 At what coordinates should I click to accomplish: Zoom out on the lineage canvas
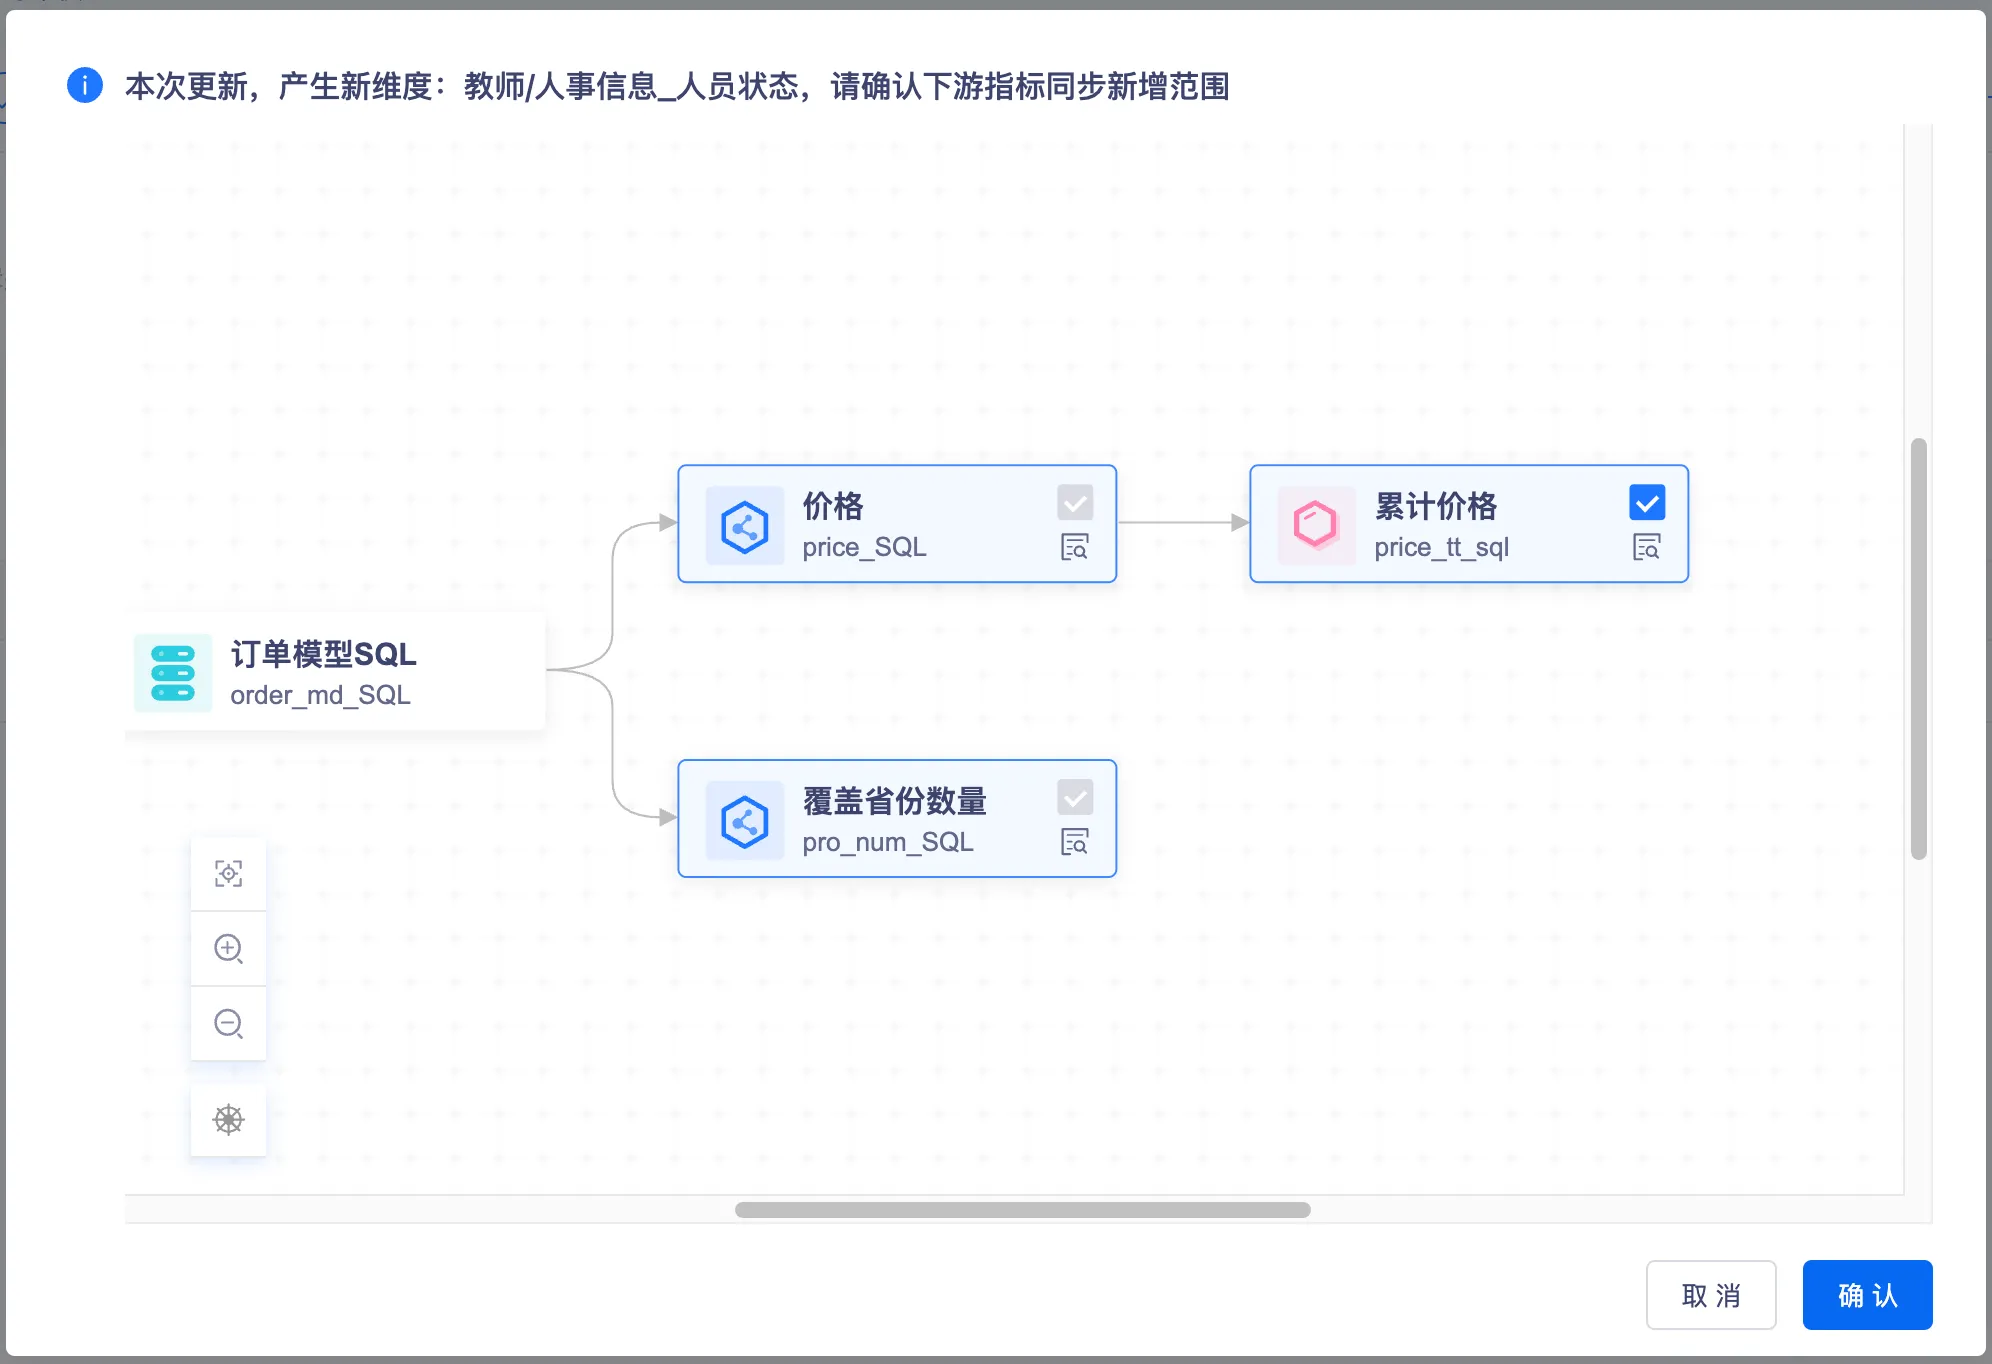(x=228, y=1023)
